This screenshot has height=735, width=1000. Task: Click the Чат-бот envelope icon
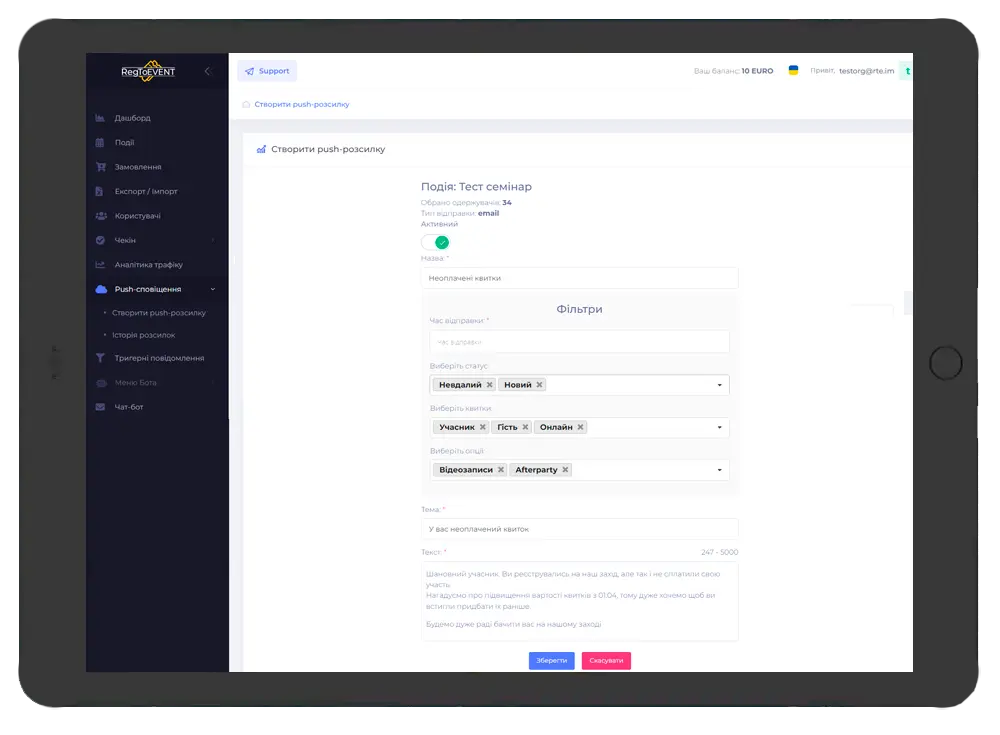tap(100, 407)
